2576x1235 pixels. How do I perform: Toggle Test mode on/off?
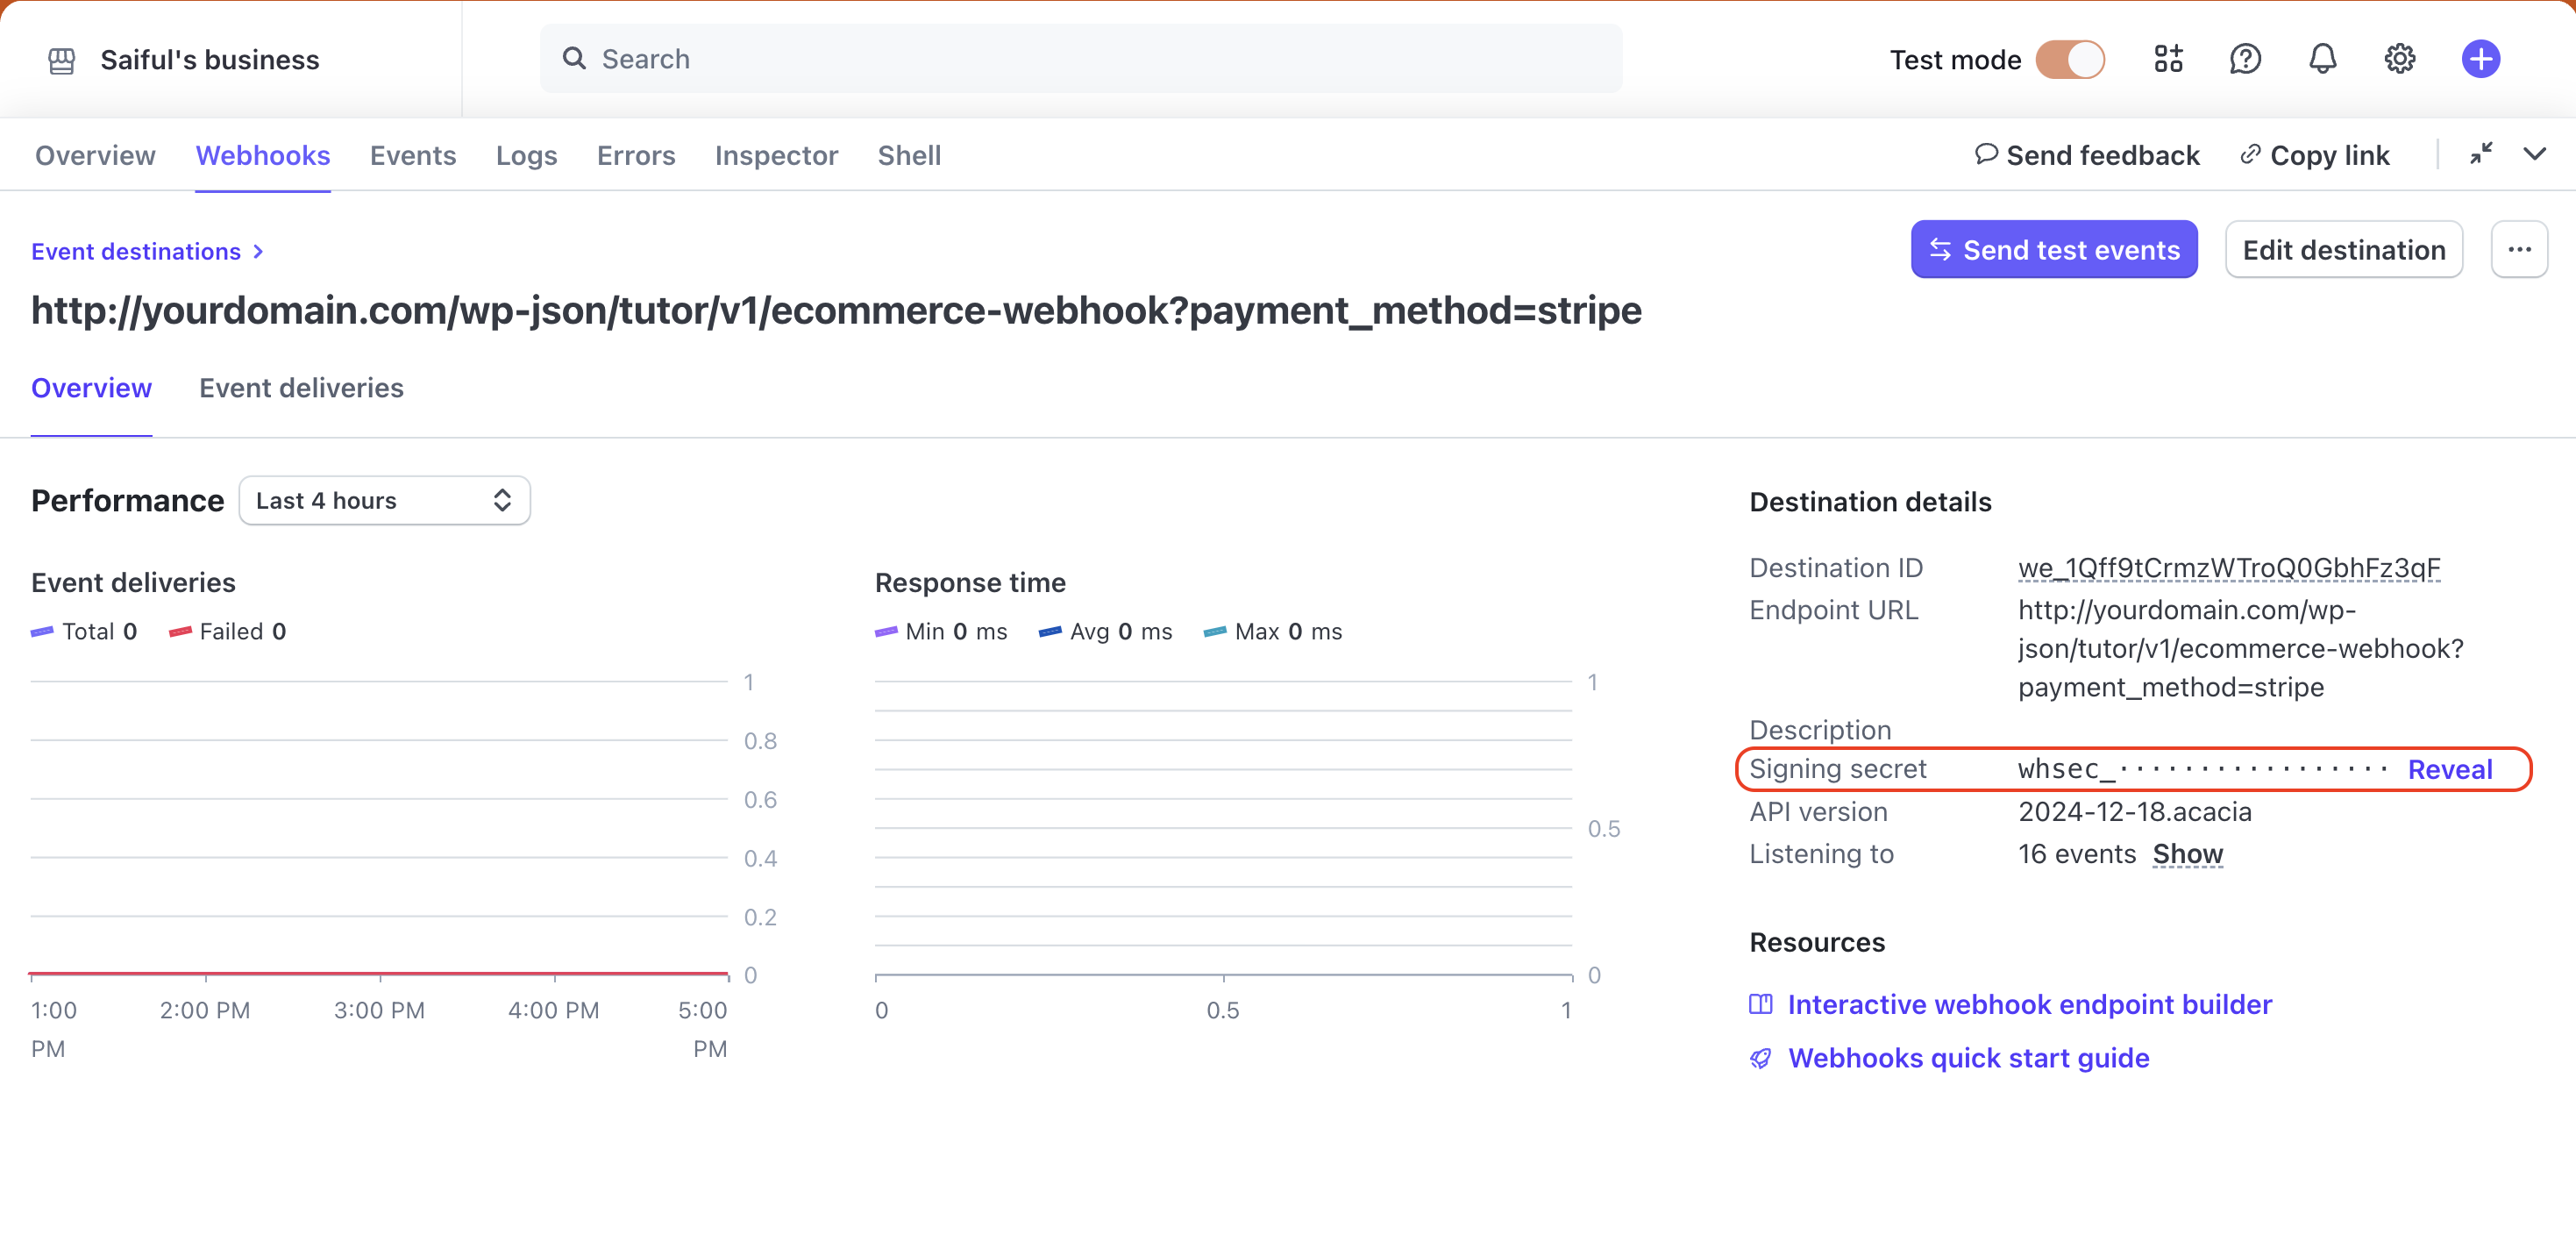point(2074,59)
